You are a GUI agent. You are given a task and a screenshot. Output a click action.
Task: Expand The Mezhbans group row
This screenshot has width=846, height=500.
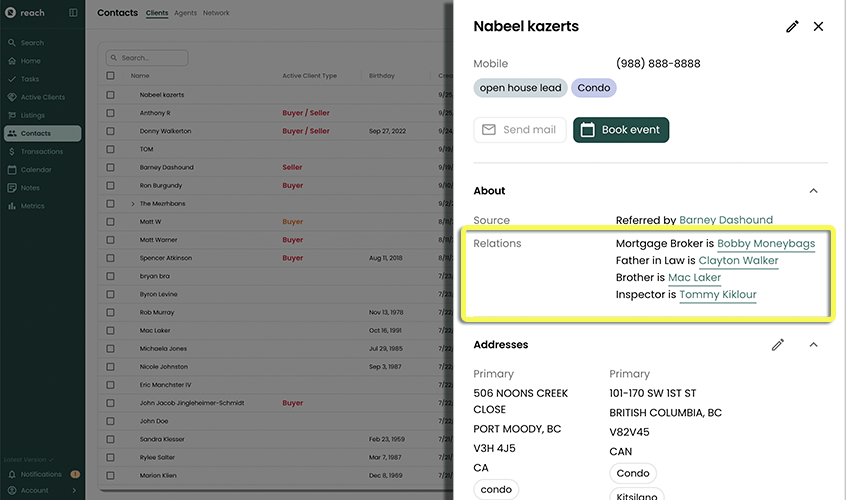[132, 204]
